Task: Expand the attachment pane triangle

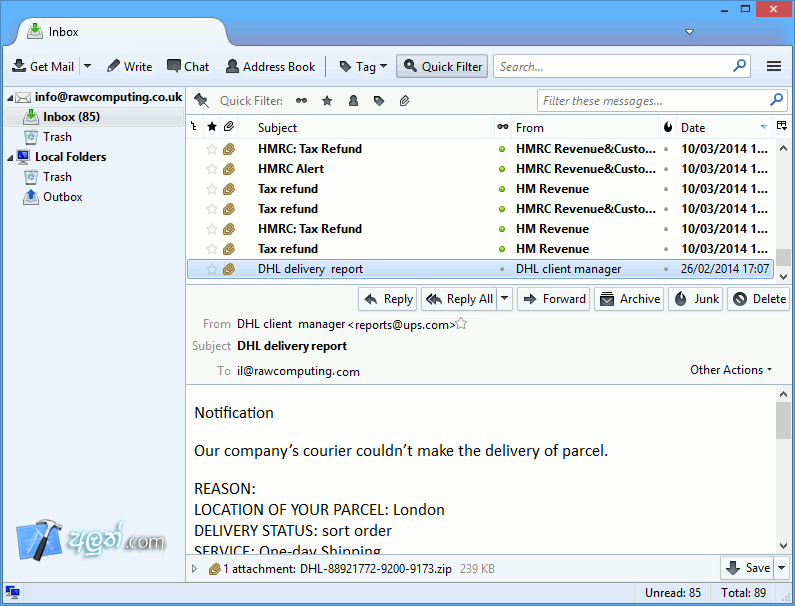Action: click(x=195, y=569)
